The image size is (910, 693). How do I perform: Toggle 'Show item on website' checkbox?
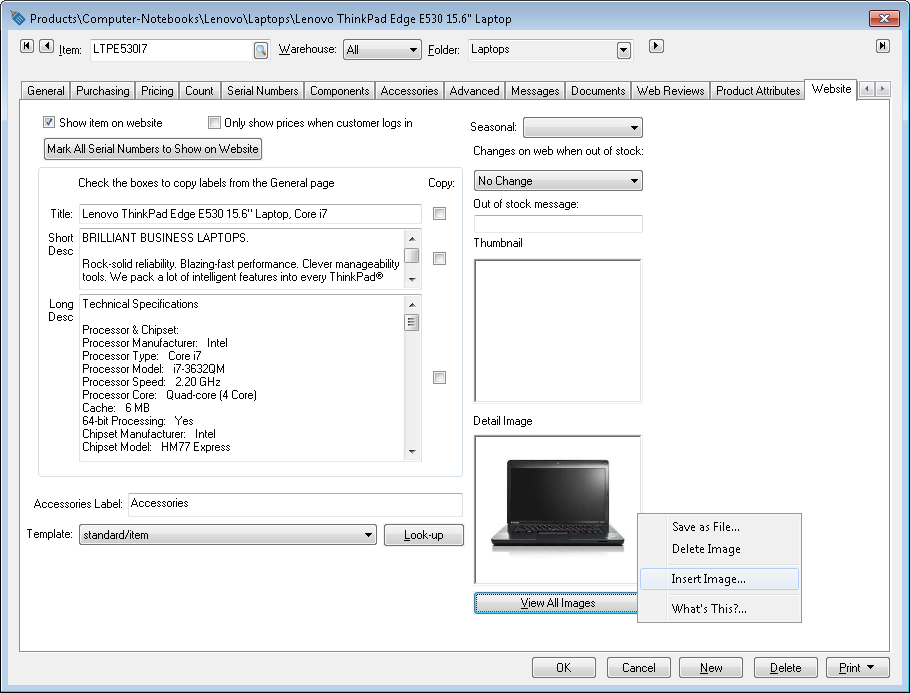[x=49, y=123]
